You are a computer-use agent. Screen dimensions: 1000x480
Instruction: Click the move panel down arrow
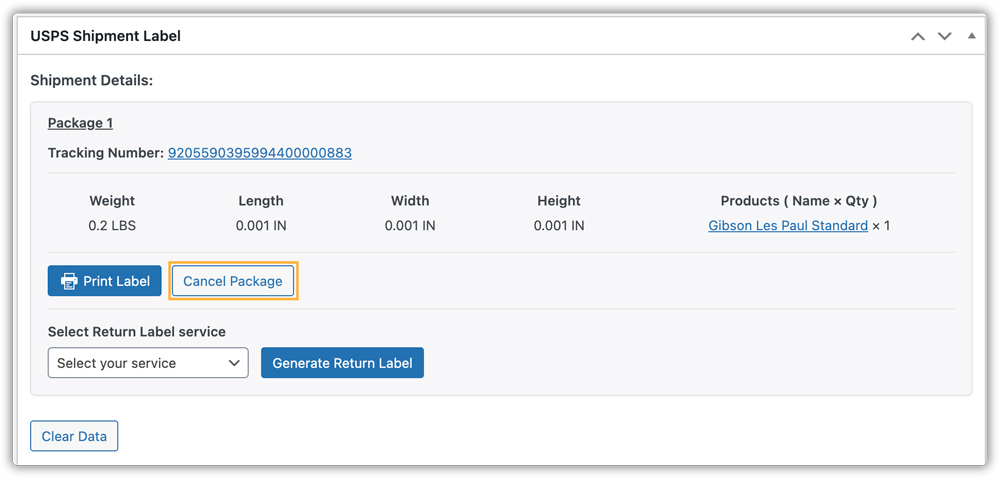944,36
